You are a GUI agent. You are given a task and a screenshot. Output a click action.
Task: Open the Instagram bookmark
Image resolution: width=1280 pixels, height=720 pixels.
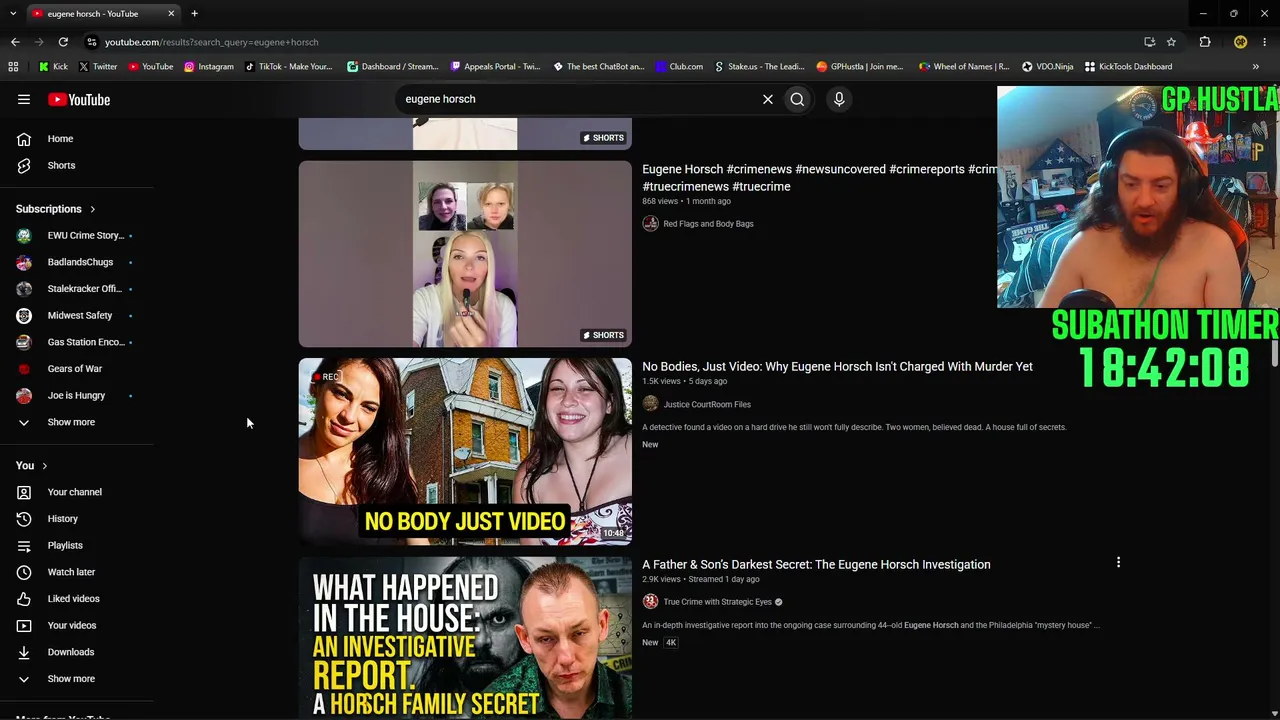point(208,67)
